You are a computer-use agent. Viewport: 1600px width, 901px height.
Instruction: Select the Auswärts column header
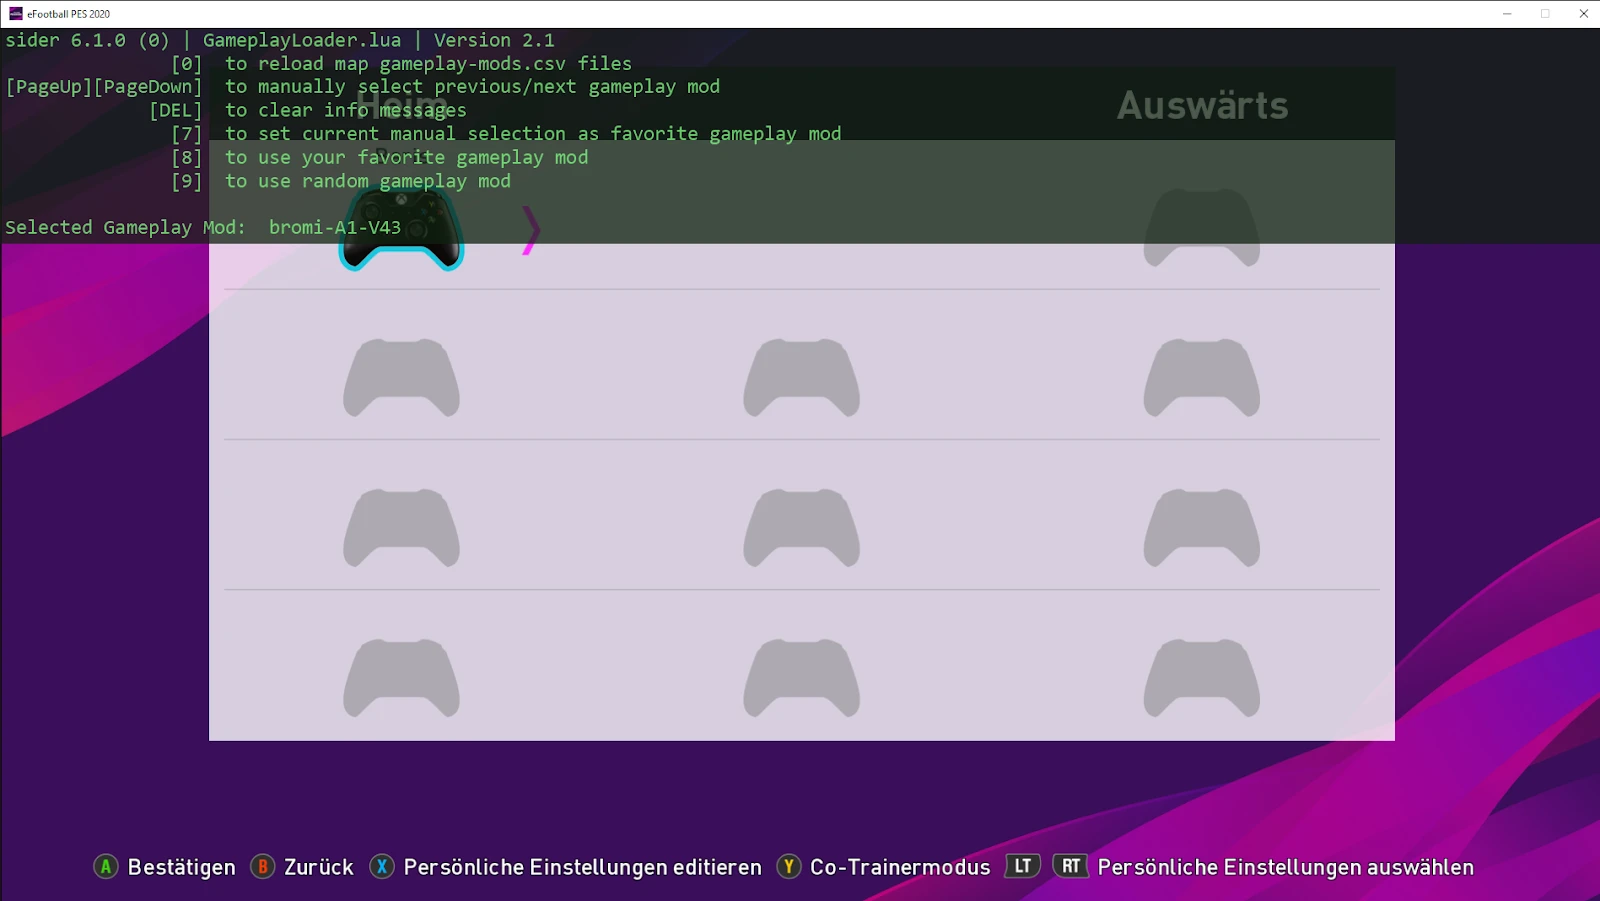coord(1203,105)
